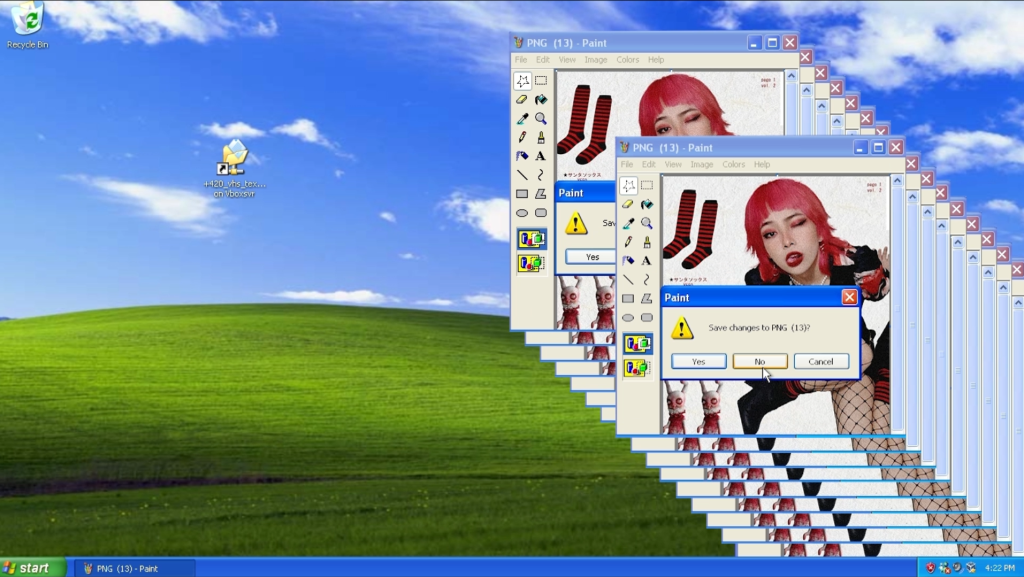Image resolution: width=1024 pixels, height=577 pixels.
Task: Choose Fill With Color in back Paint window
Action: coord(541,100)
